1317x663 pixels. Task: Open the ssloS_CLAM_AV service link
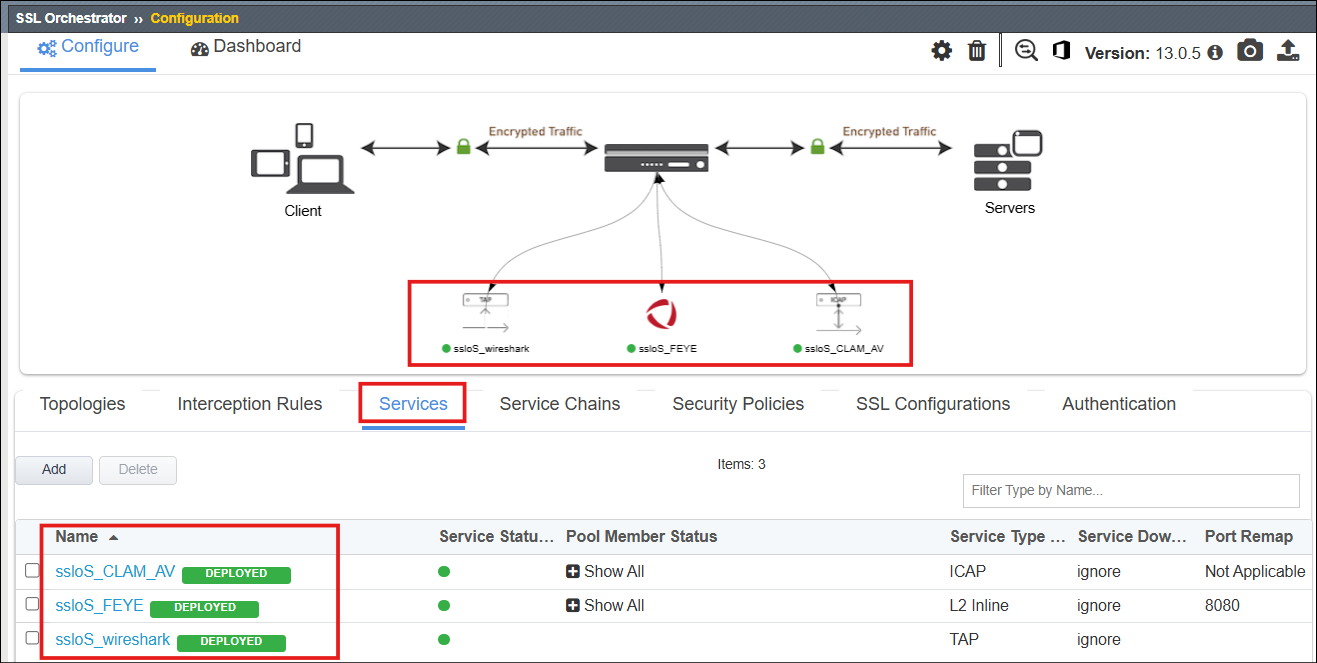point(115,572)
